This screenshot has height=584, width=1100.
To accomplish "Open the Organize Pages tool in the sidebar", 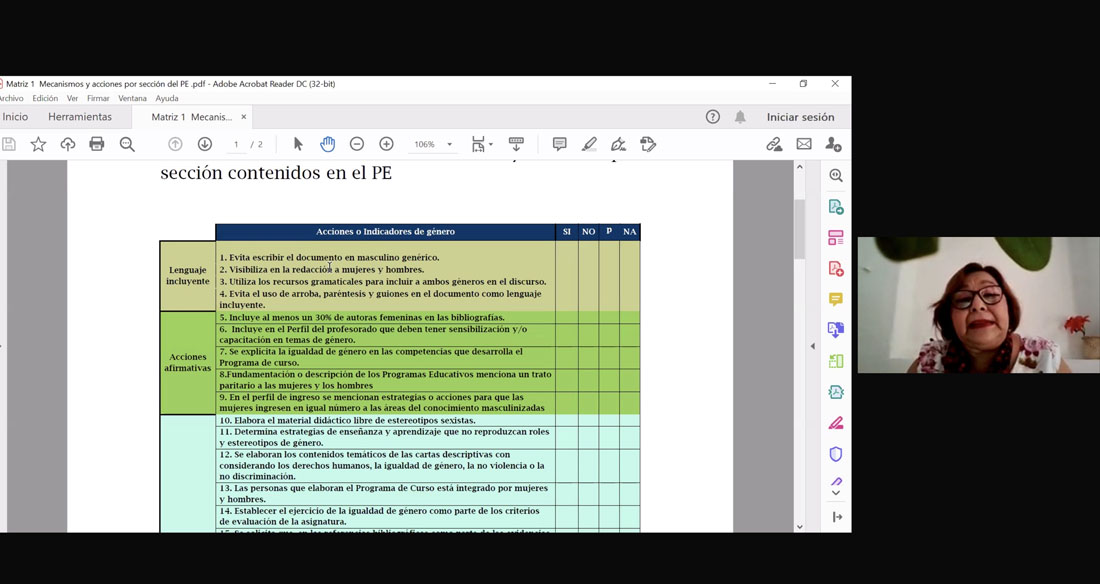I will pyautogui.click(x=836, y=361).
